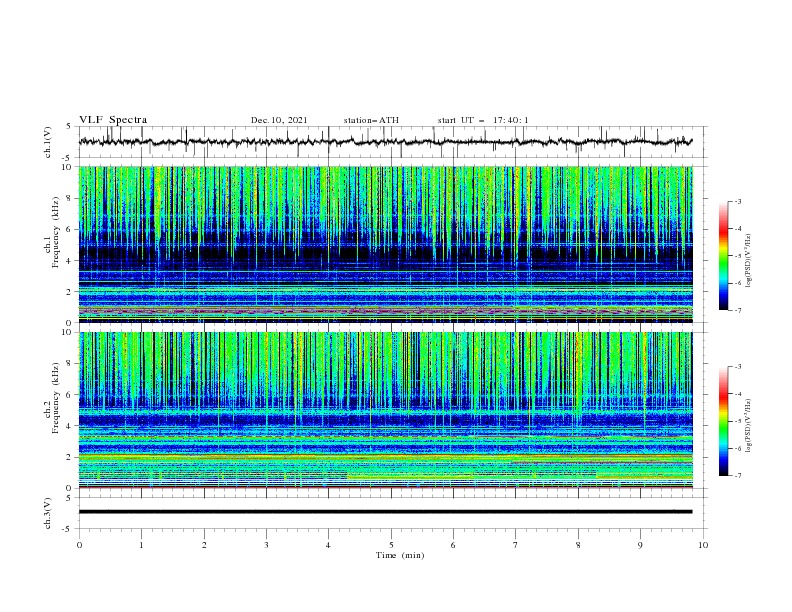The image size is (792, 612).
Task: Click inside the ch.1 spectrogram panel
Action: [385, 244]
